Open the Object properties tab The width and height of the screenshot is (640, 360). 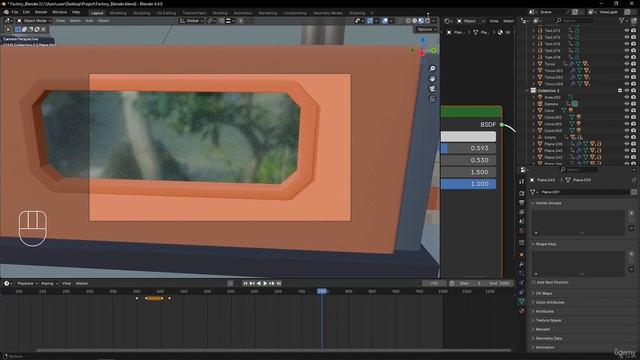(x=522, y=254)
